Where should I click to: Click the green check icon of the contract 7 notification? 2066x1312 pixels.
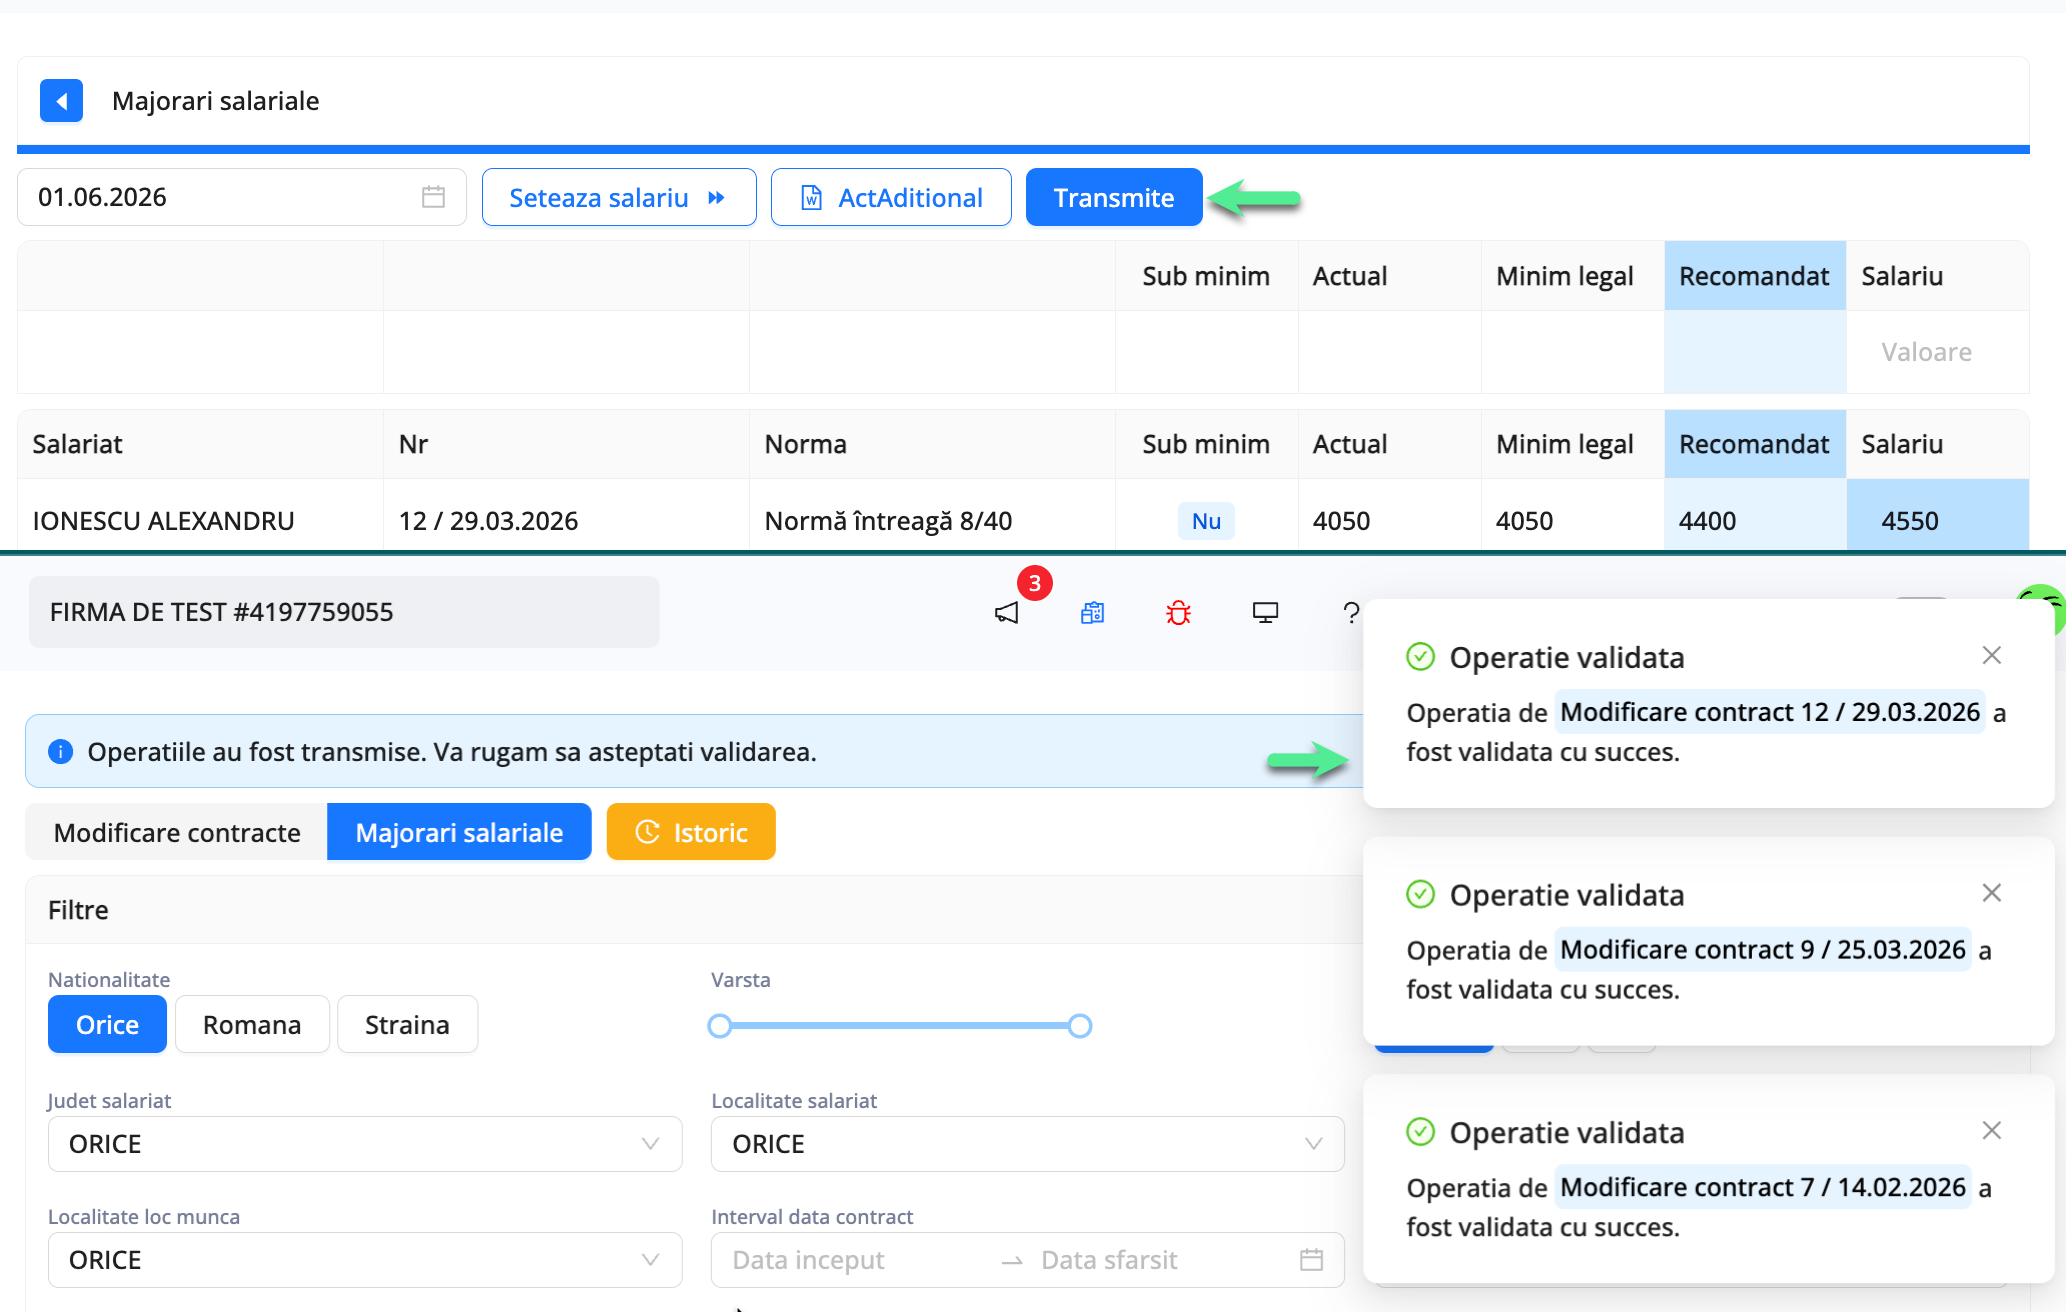tap(1420, 1132)
